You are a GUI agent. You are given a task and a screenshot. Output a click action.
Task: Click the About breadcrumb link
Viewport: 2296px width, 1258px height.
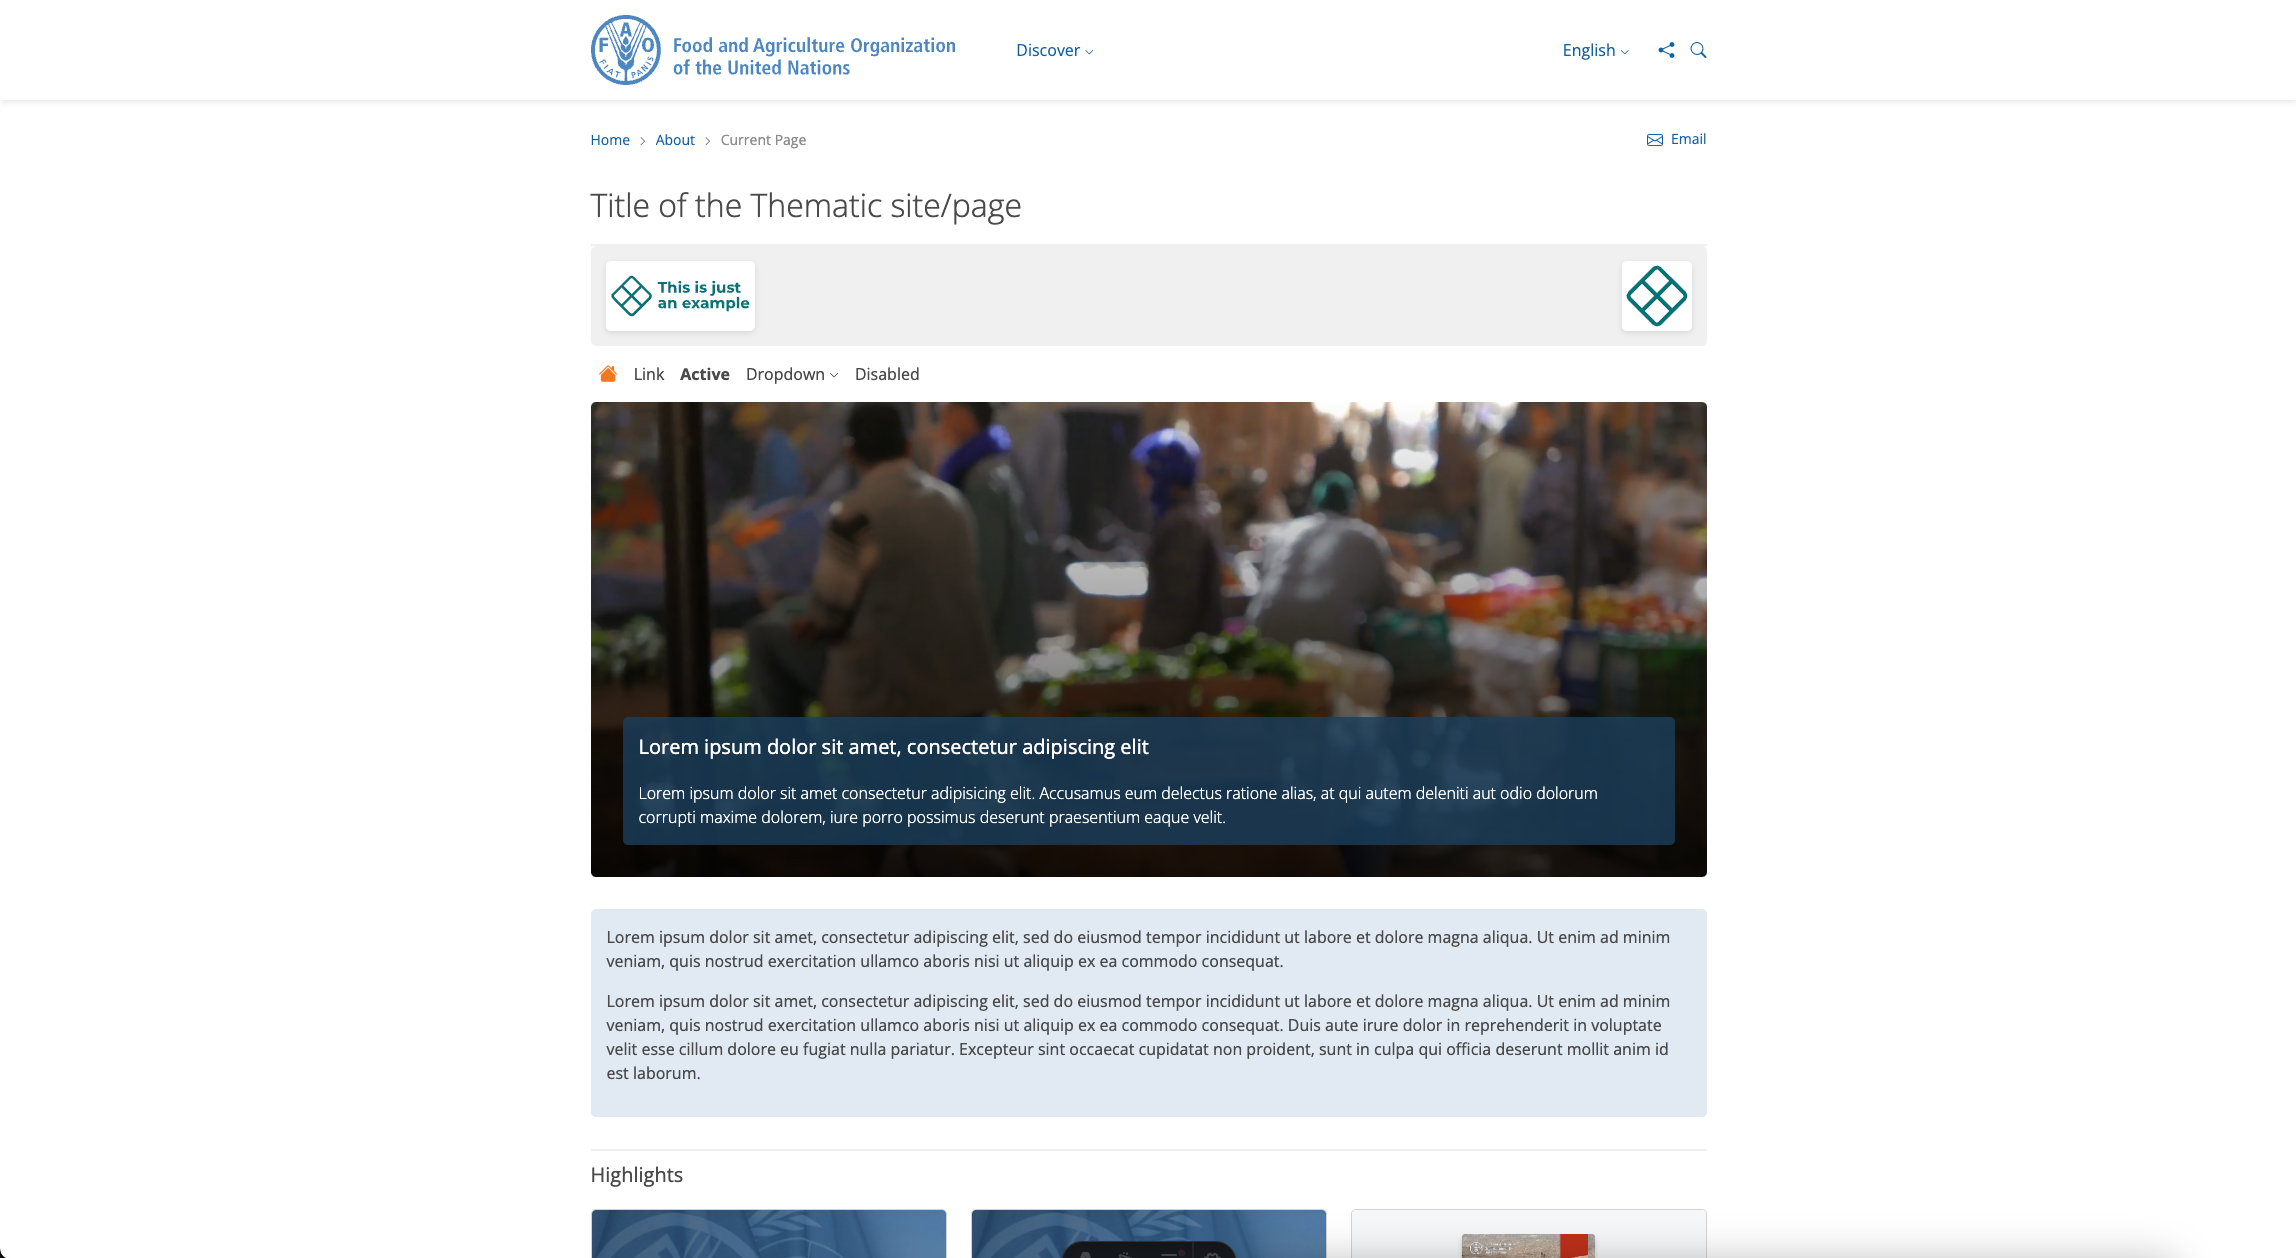pyautogui.click(x=674, y=139)
